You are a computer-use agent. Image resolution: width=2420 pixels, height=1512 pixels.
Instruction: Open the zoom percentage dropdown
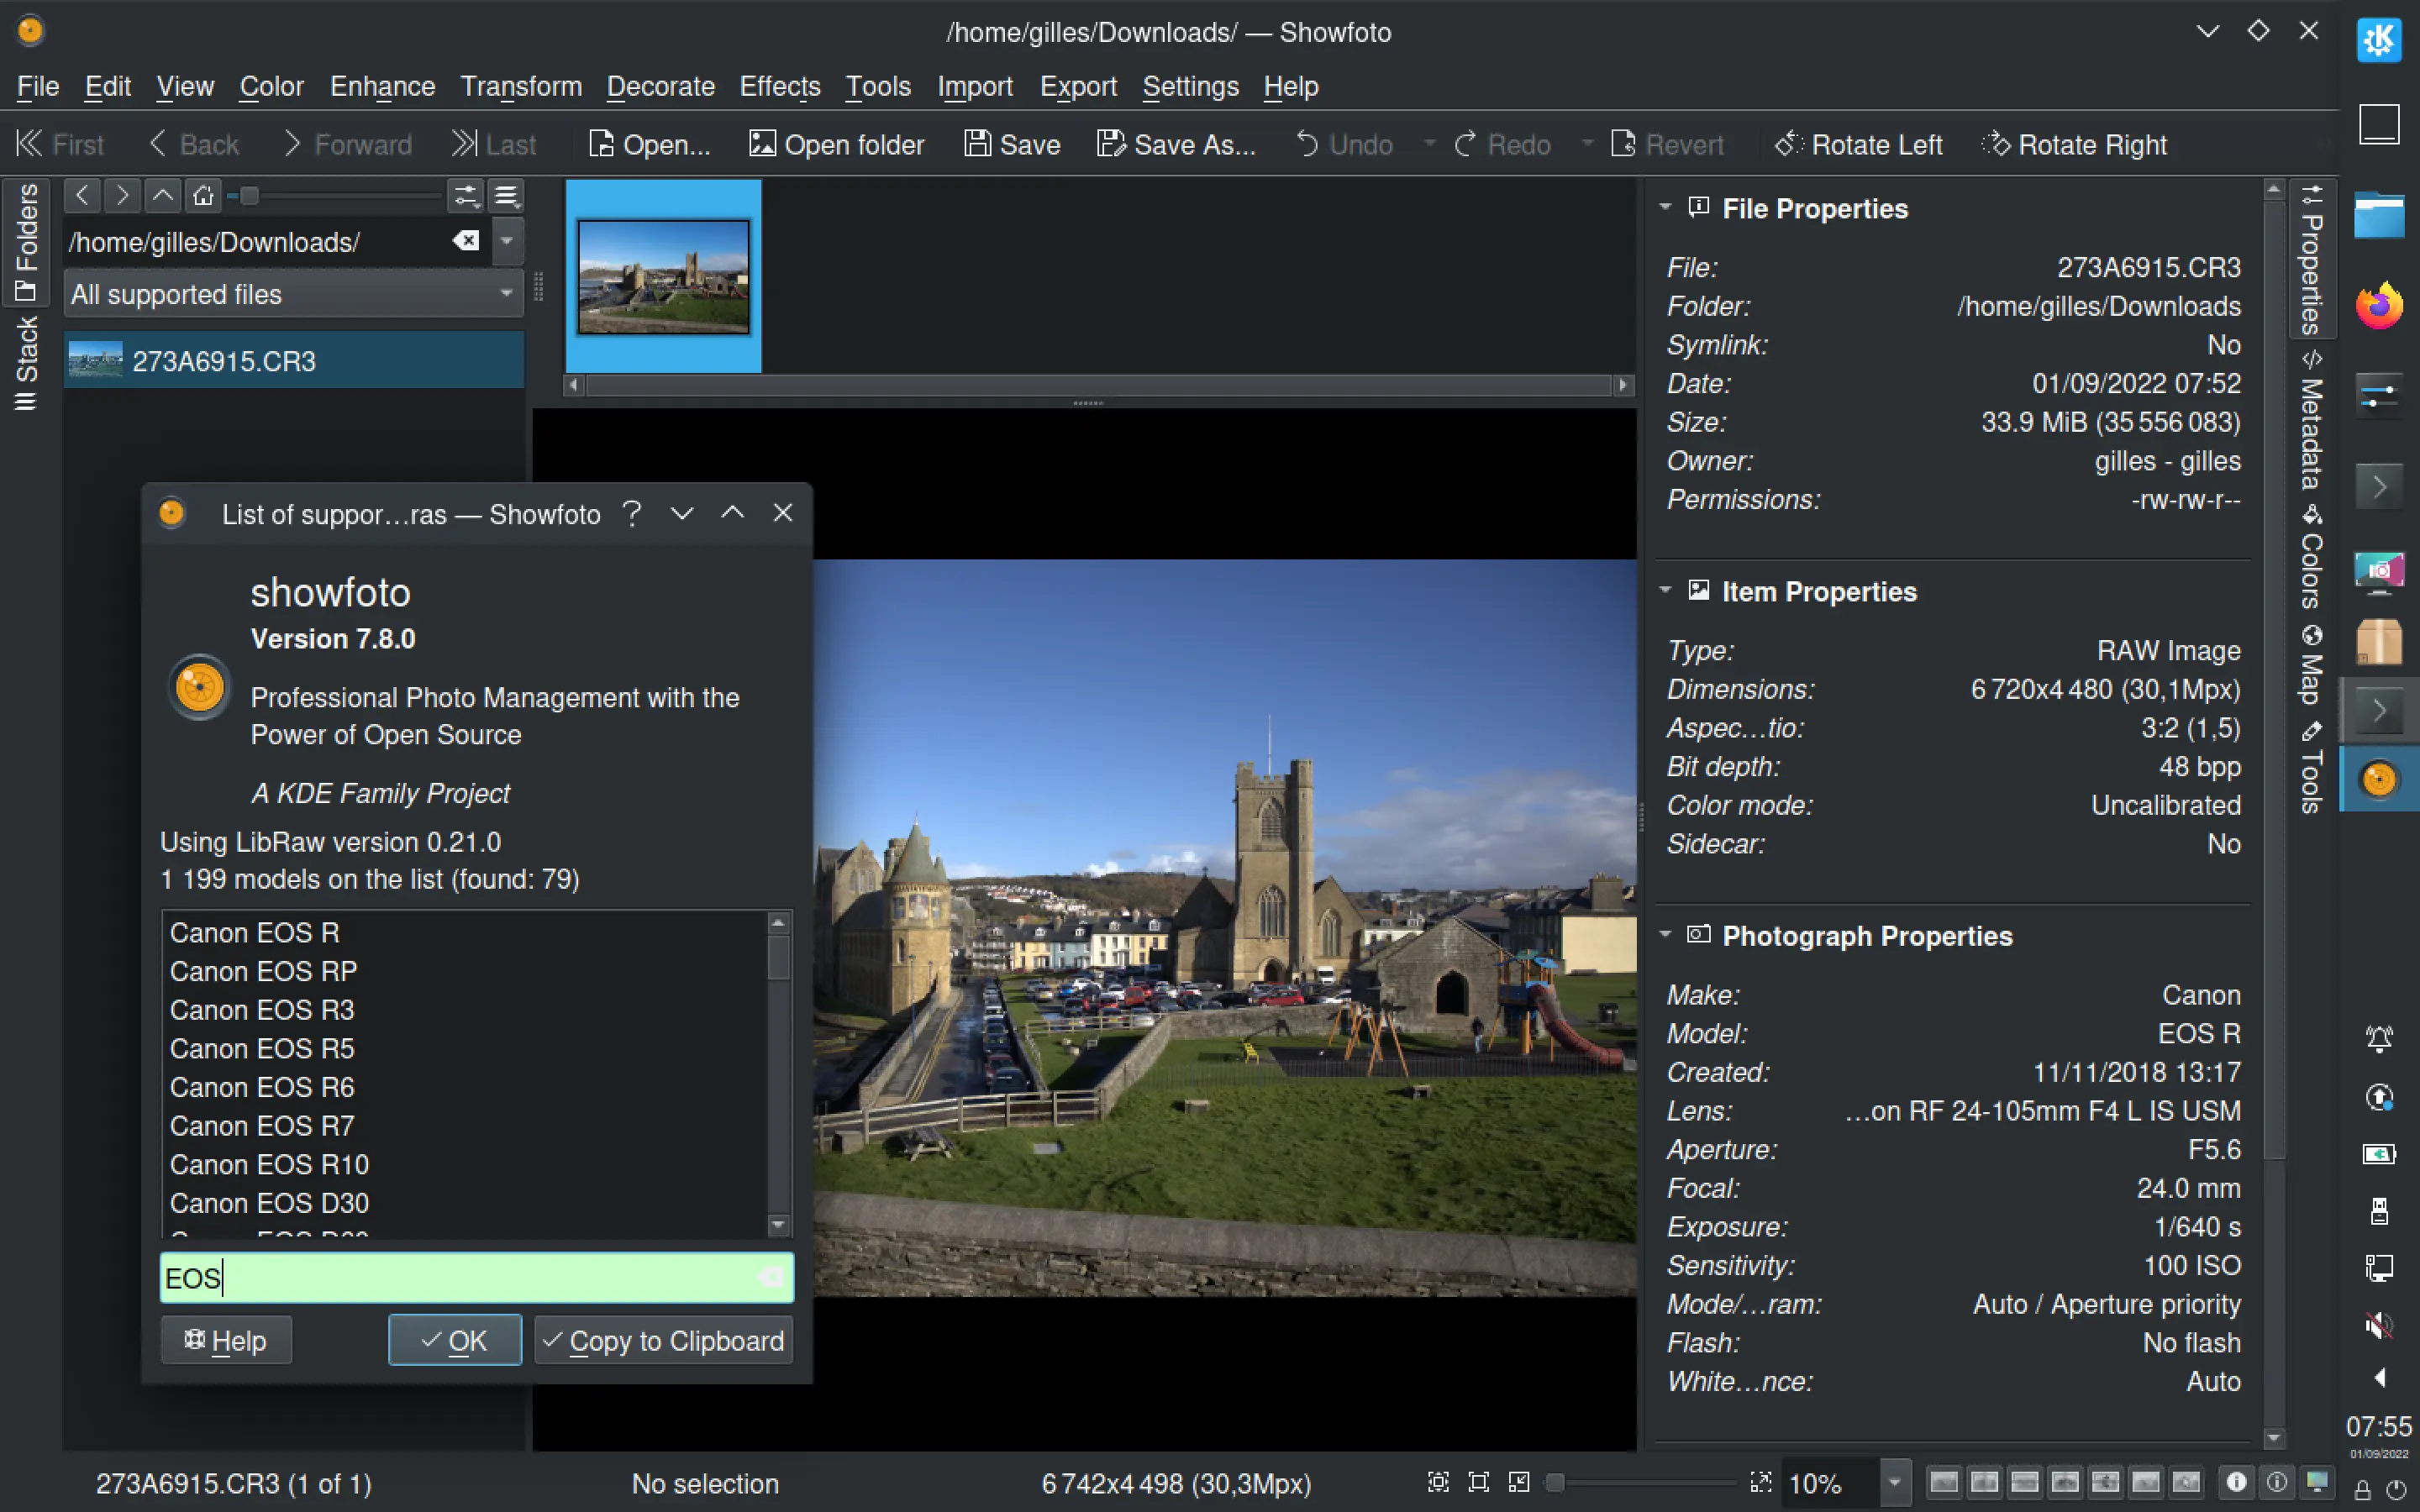coord(1893,1483)
